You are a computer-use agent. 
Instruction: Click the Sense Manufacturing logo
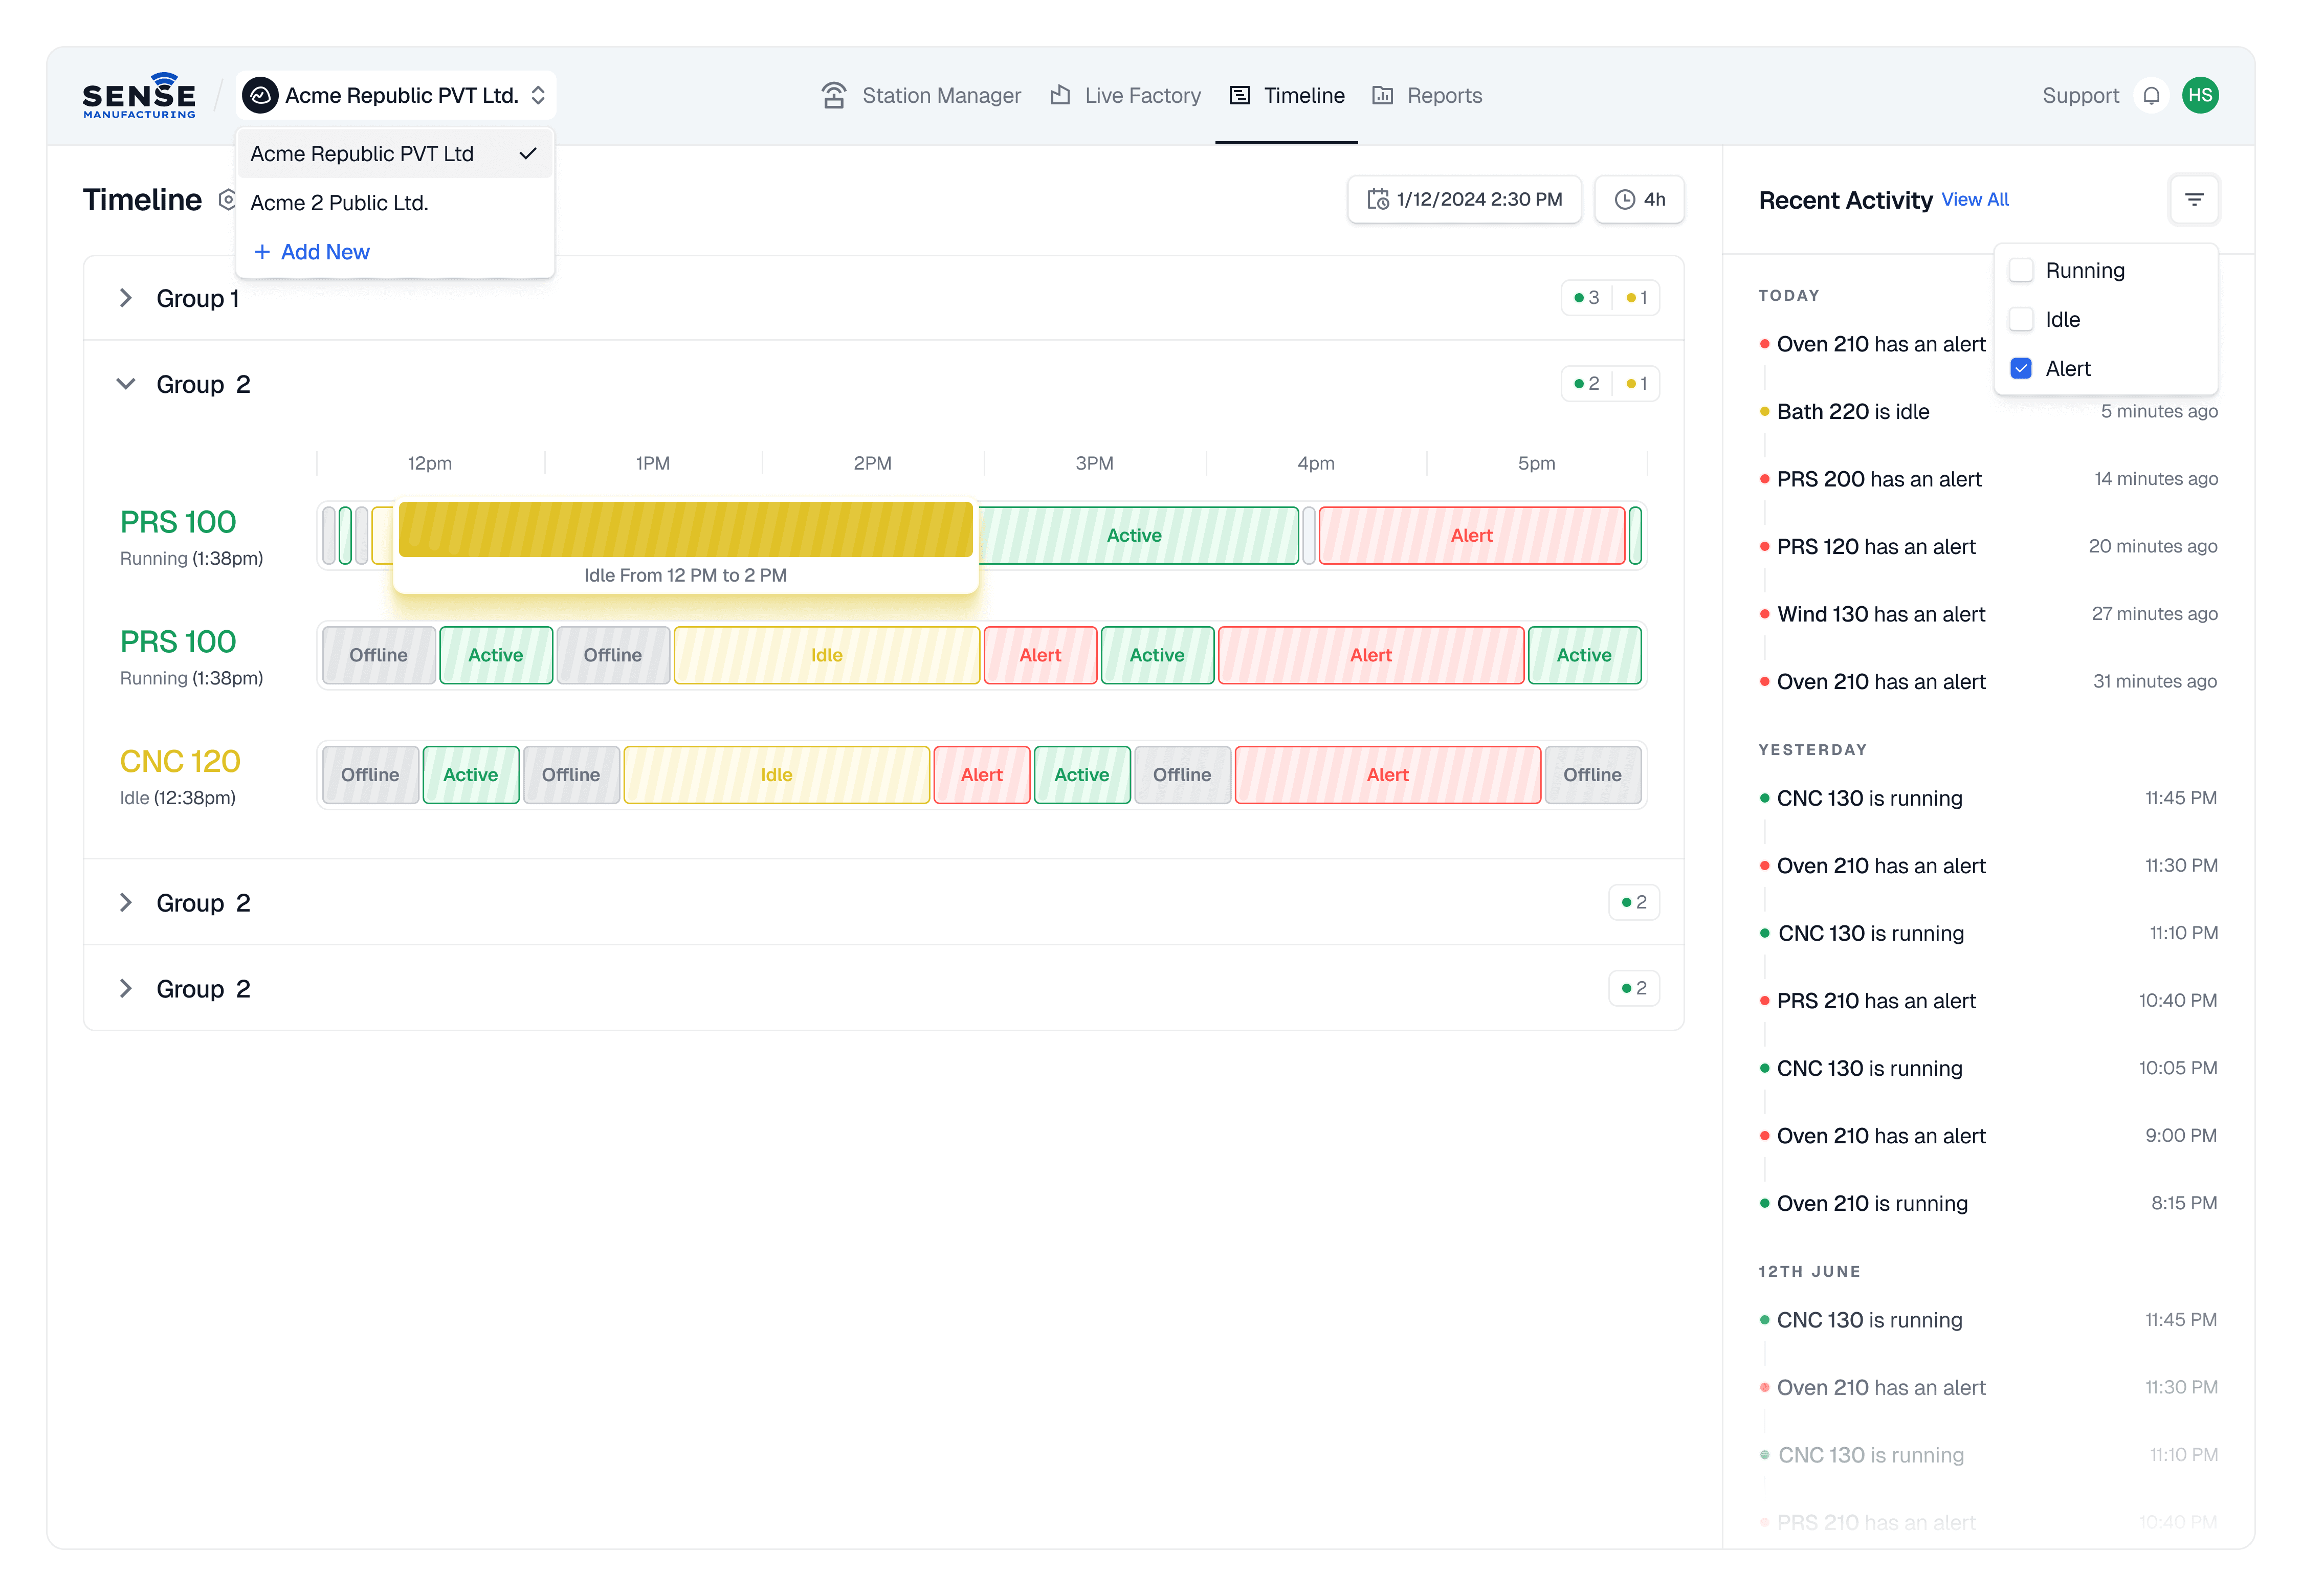pos(139,96)
